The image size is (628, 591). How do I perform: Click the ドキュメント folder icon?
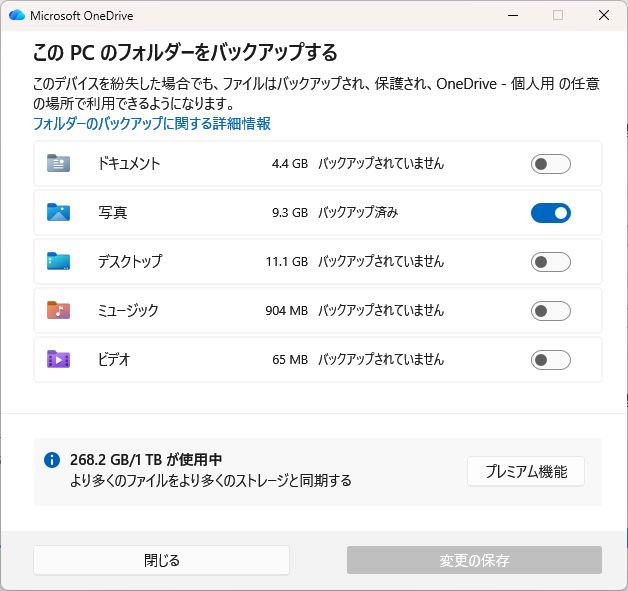pos(58,163)
